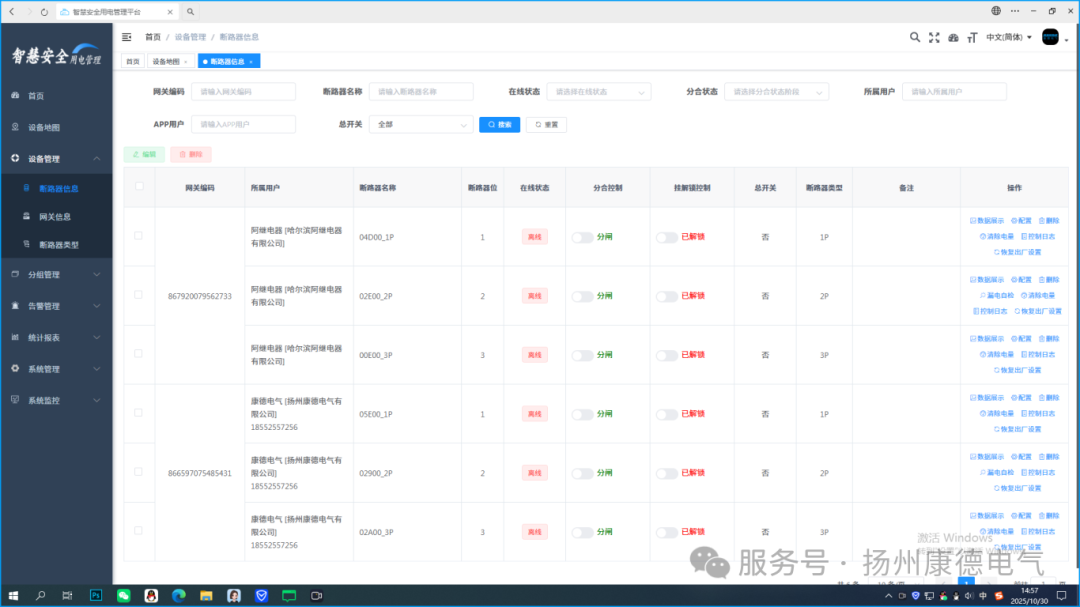Viewport: 1080px width, 607px height.
Task: Open the 分合状态 dropdown
Action: click(777, 91)
